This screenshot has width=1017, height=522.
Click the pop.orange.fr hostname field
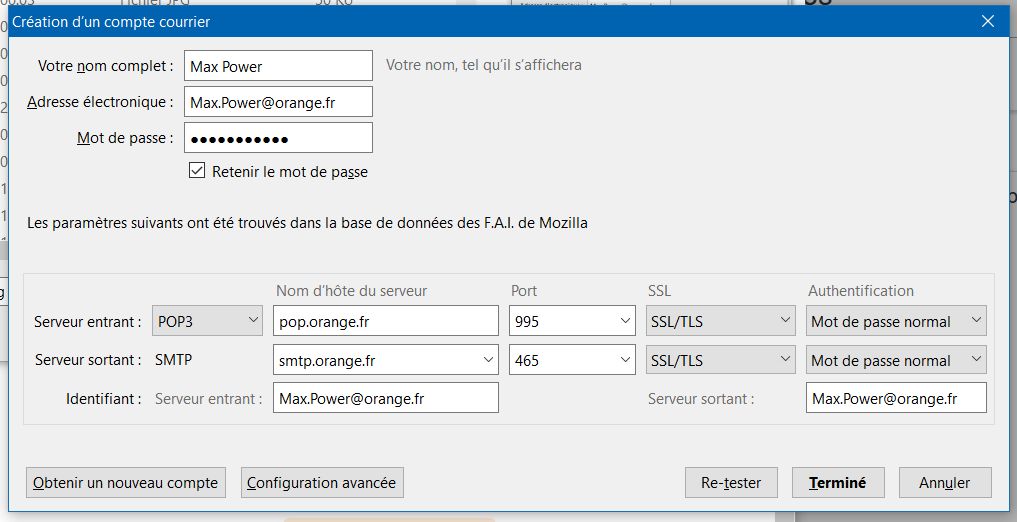[x=385, y=321]
